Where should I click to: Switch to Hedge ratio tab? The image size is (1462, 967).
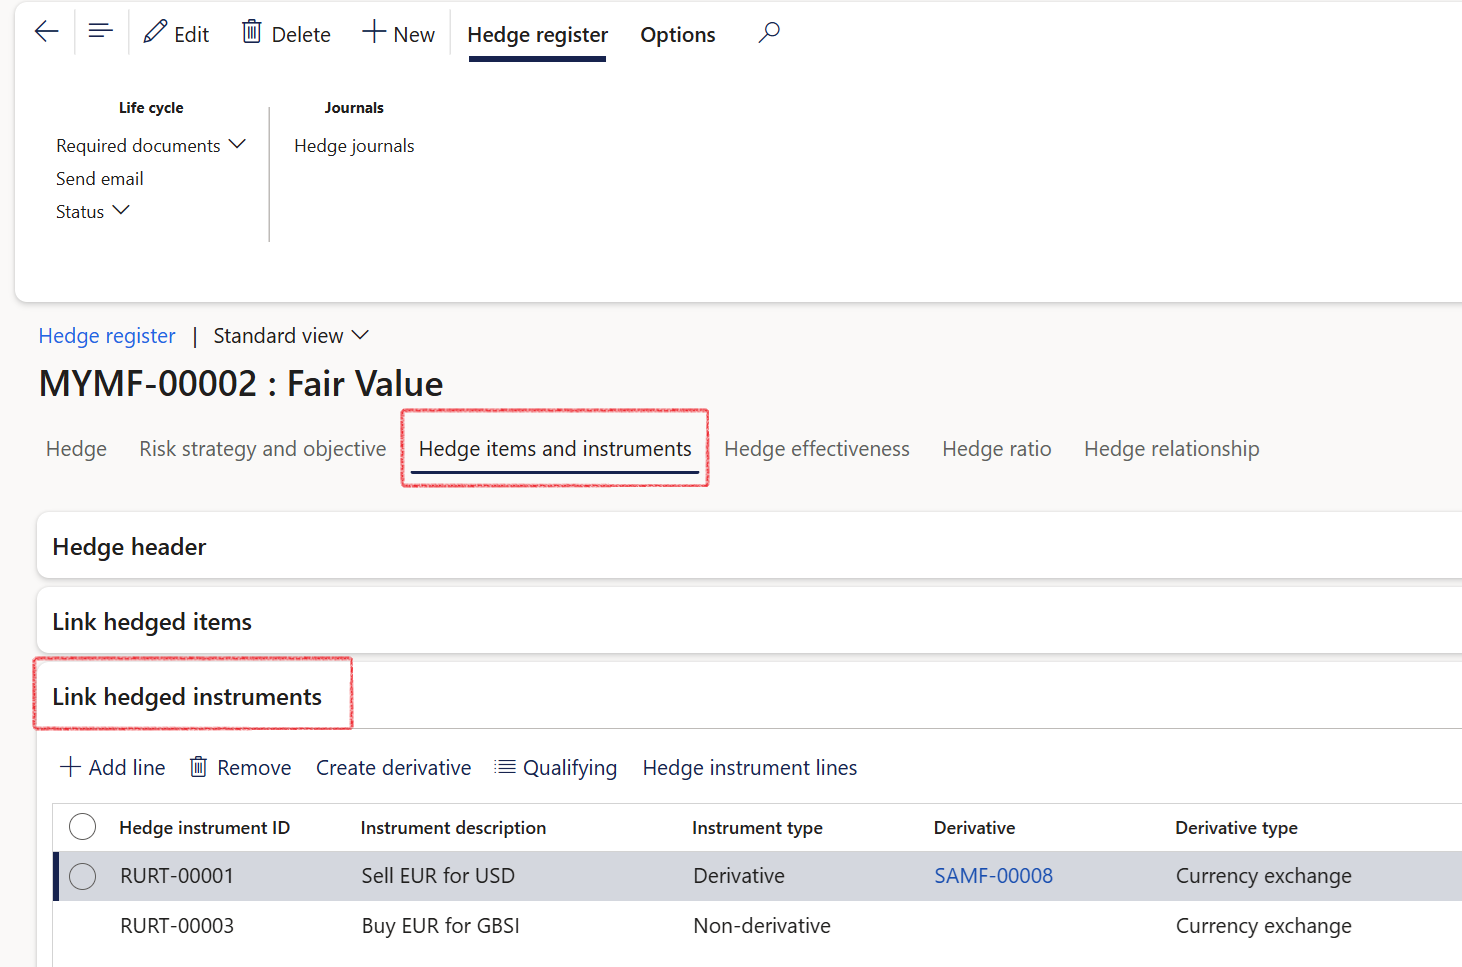[997, 449]
